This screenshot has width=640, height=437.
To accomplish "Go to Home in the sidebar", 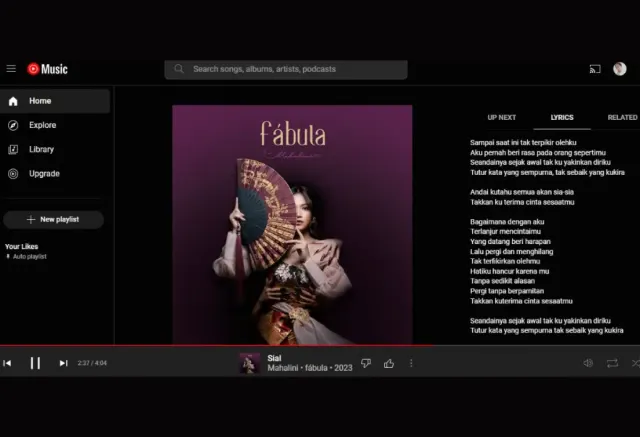I will [x=55, y=101].
